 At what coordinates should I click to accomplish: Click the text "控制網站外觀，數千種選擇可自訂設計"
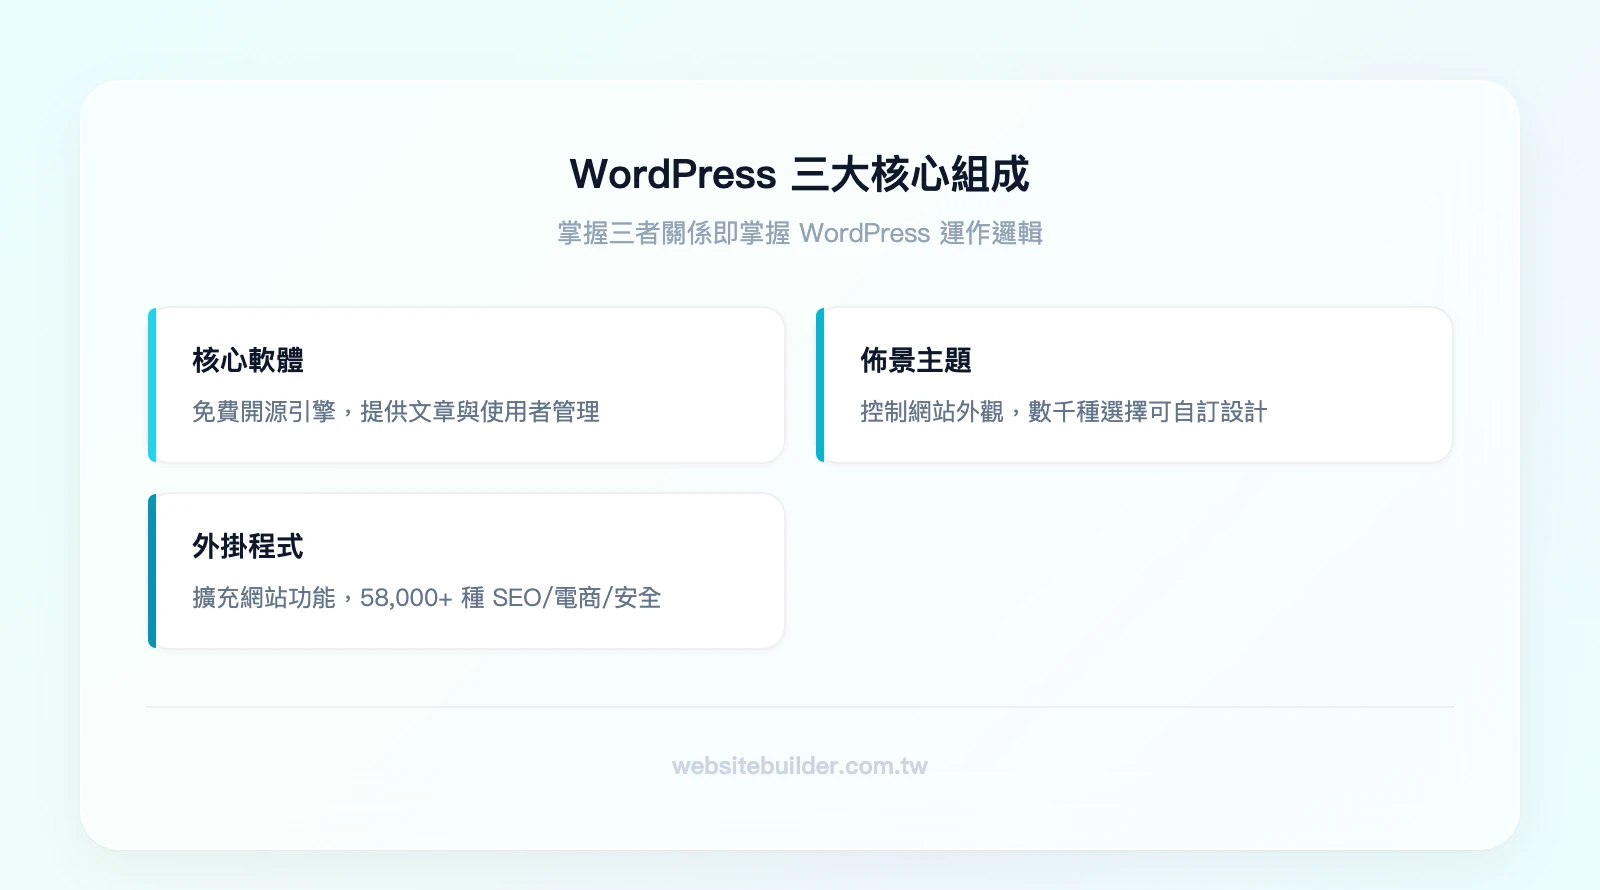click(1064, 412)
